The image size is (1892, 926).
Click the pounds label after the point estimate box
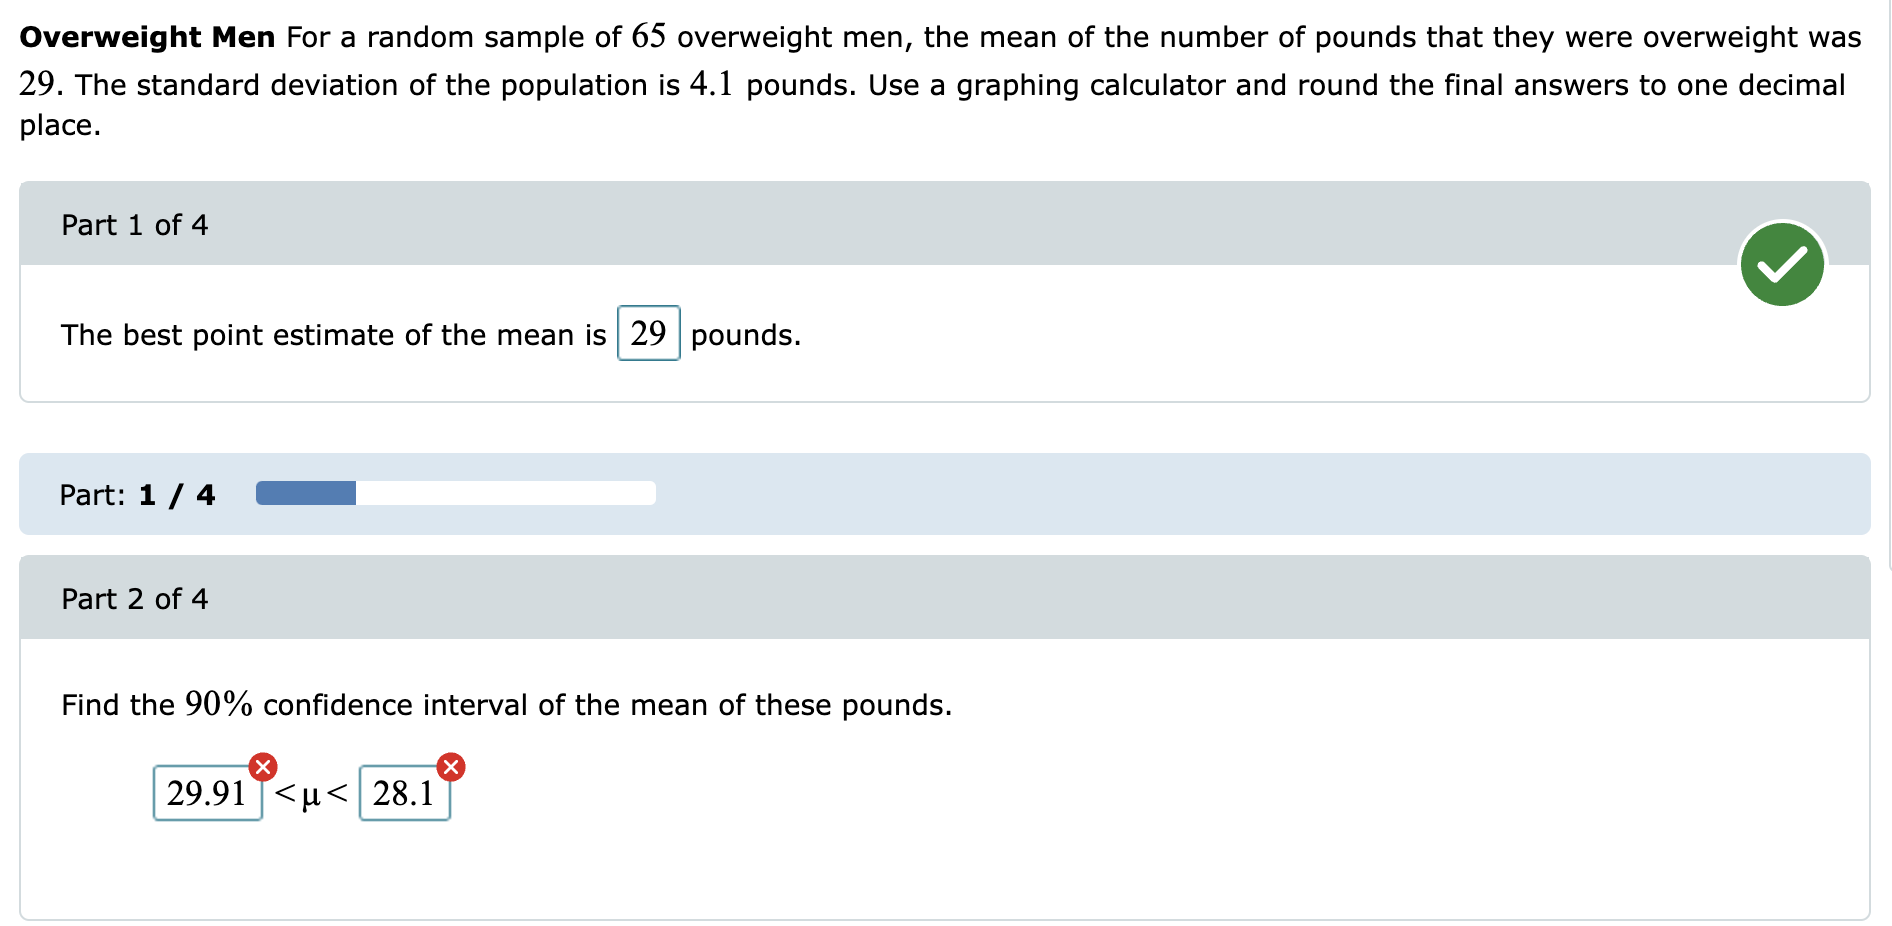click(x=744, y=334)
